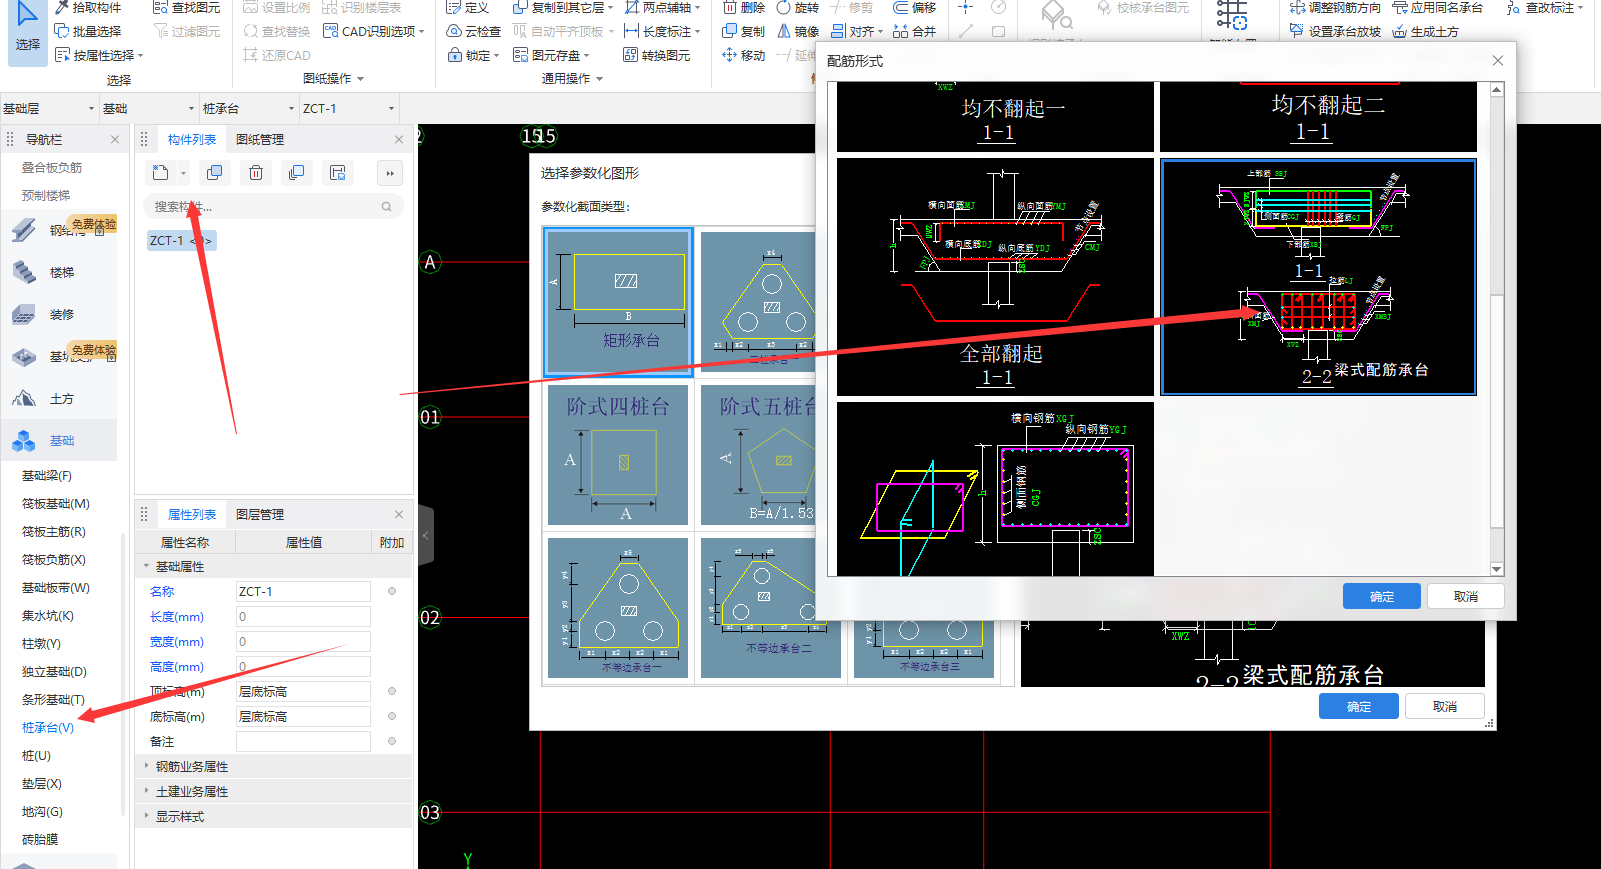Click 长度标注 dimension tool
The image size is (1601, 869).
[662, 31]
